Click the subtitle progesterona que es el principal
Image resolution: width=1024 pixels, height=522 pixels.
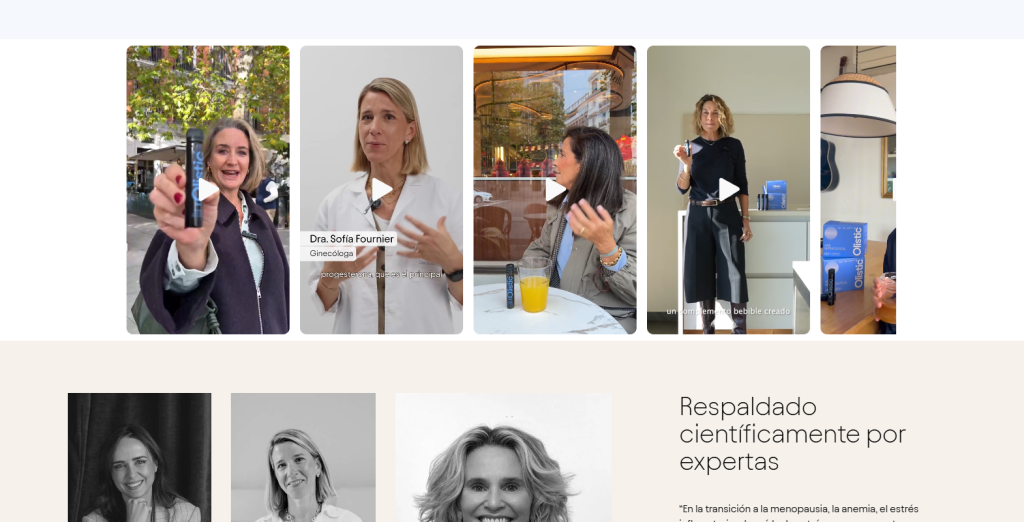click(x=381, y=275)
